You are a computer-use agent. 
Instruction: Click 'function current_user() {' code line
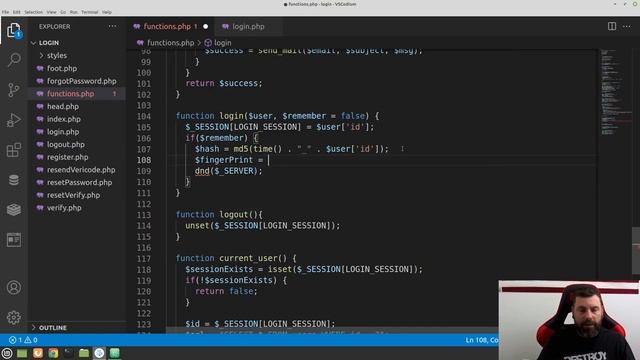pos(236,258)
